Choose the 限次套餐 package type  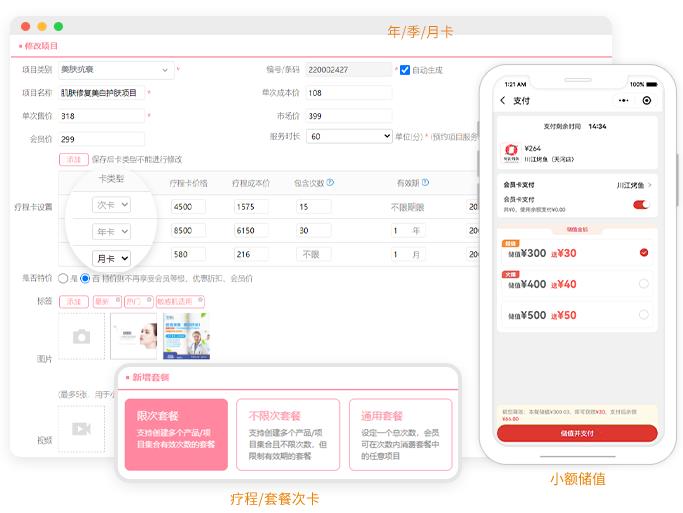pyautogui.click(x=176, y=434)
